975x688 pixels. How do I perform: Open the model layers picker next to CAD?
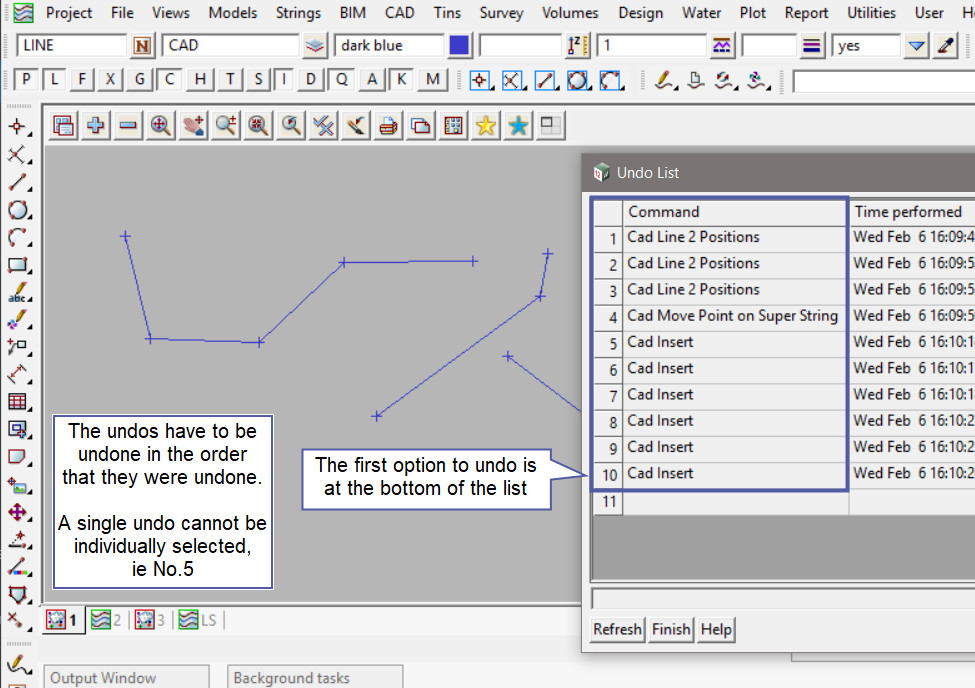coord(315,46)
